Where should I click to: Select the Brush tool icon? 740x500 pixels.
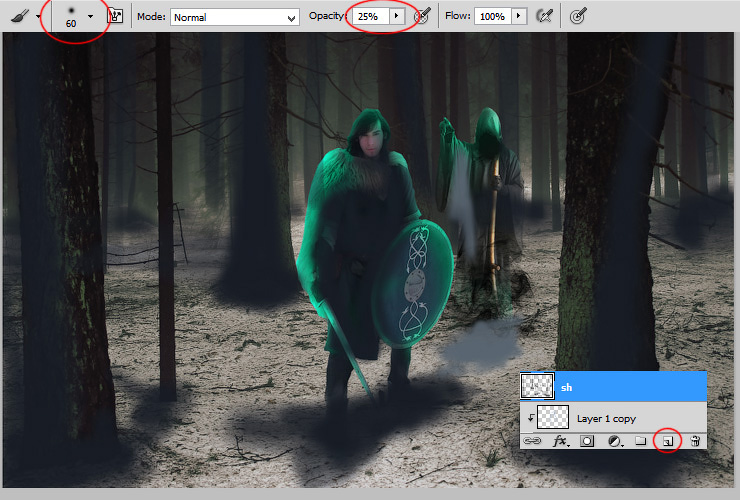[19, 17]
